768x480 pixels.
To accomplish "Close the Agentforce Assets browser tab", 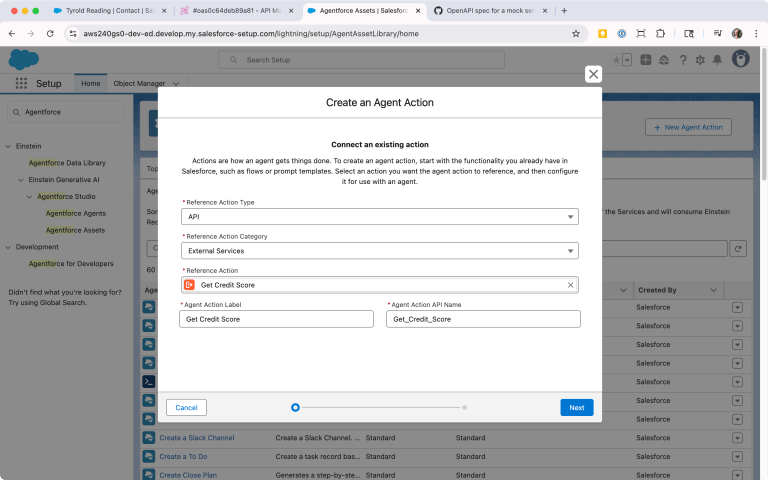I will [x=418, y=11].
